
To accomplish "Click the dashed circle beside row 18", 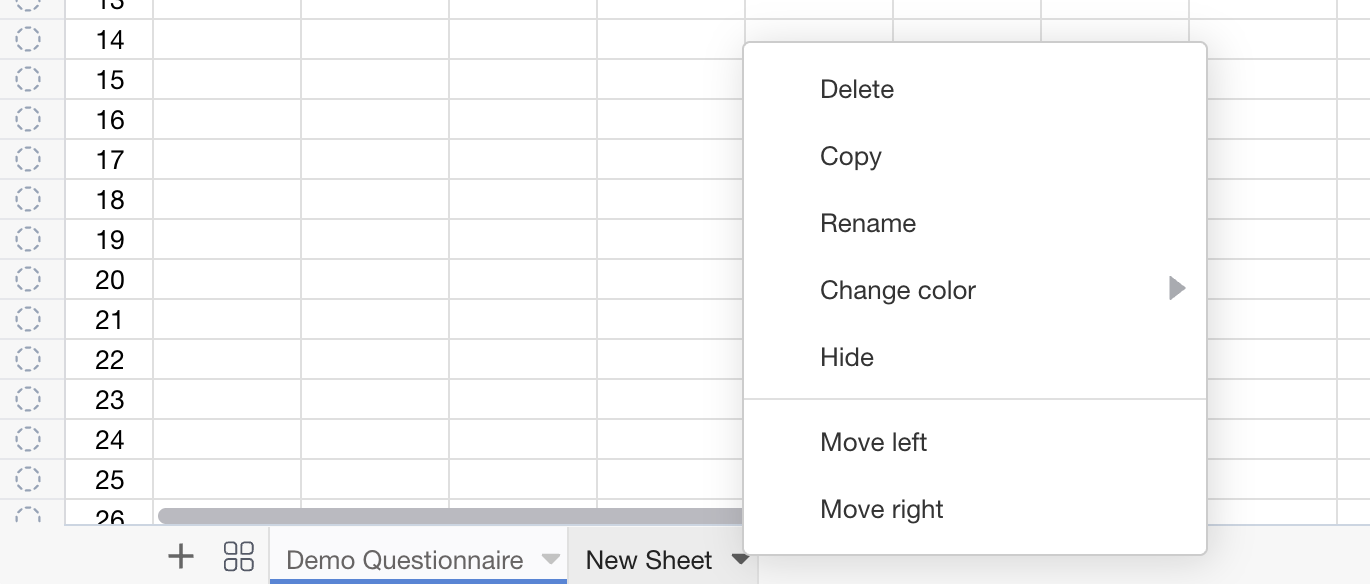I will tap(28, 200).
